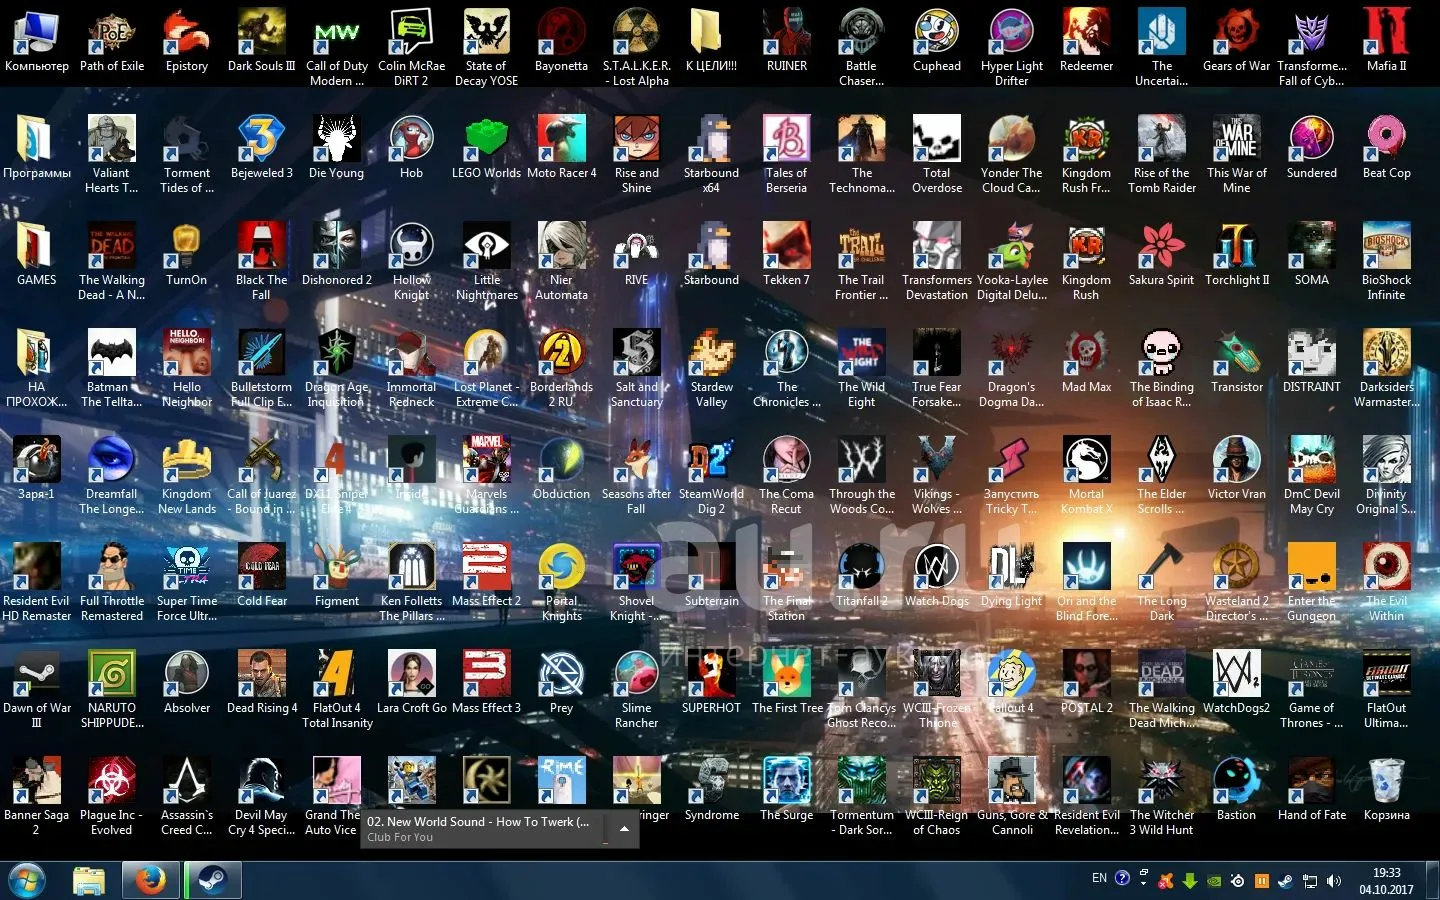Select the Banner Saga 2 icon

click(37, 796)
